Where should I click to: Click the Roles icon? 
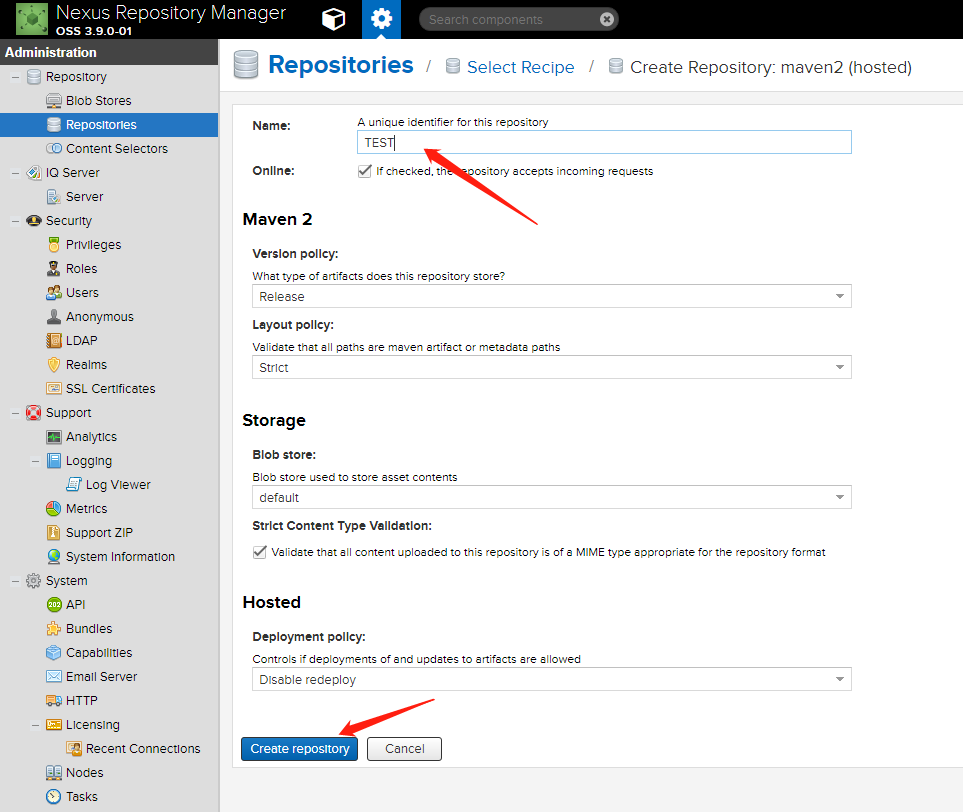(54, 268)
